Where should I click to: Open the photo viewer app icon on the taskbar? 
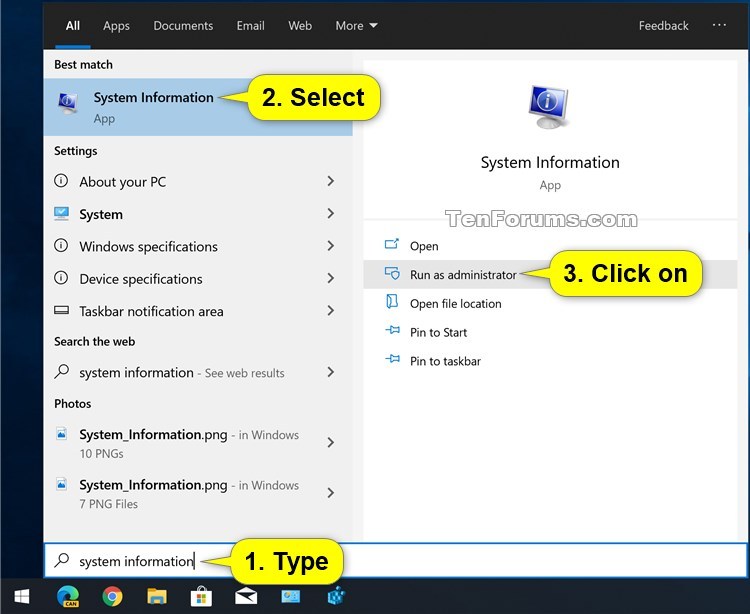pyautogui.click(x=290, y=596)
